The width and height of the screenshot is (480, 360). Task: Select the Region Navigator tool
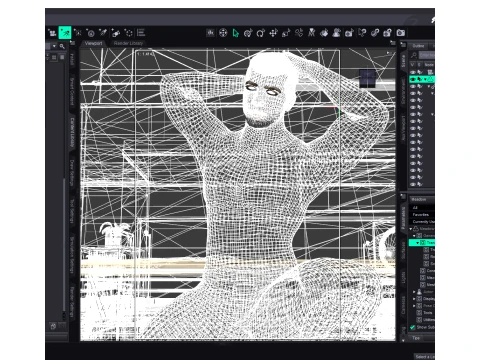pos(337,33)
